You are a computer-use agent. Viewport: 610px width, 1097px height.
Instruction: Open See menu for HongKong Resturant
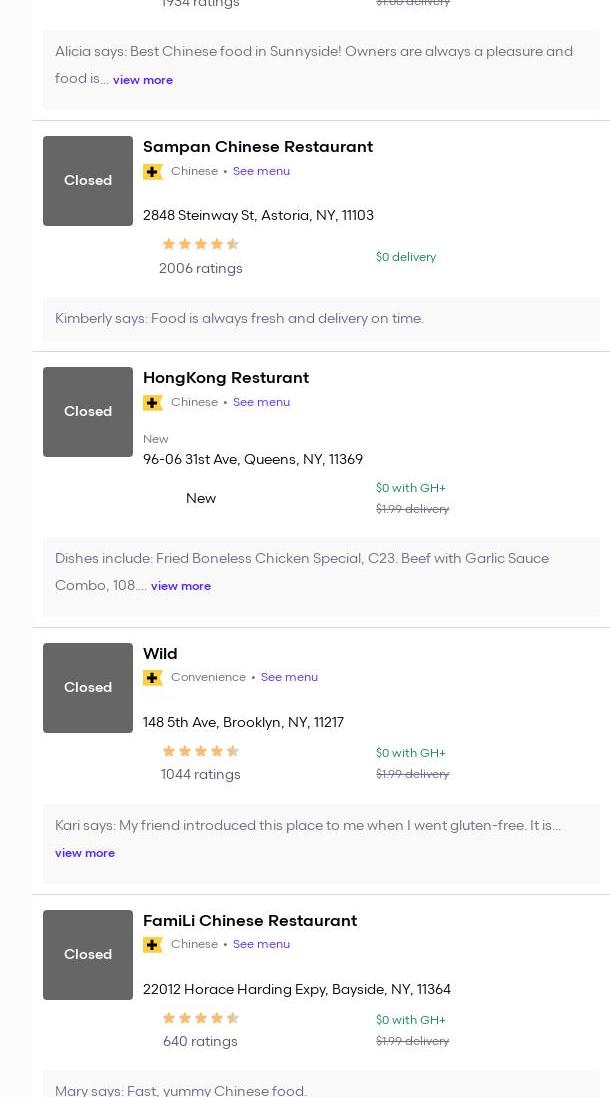click(261, 402)
